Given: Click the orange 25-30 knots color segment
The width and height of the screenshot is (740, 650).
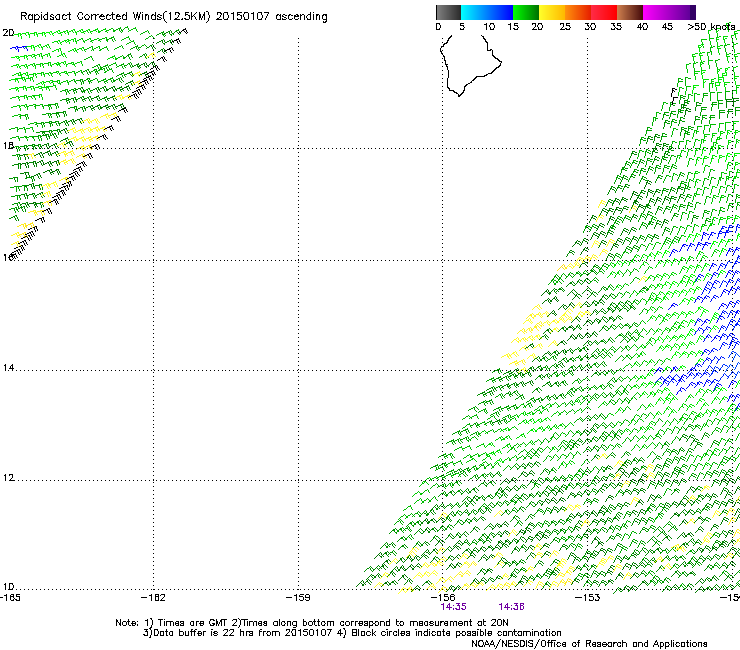Looking at the screenshot, I should point(578,12).
